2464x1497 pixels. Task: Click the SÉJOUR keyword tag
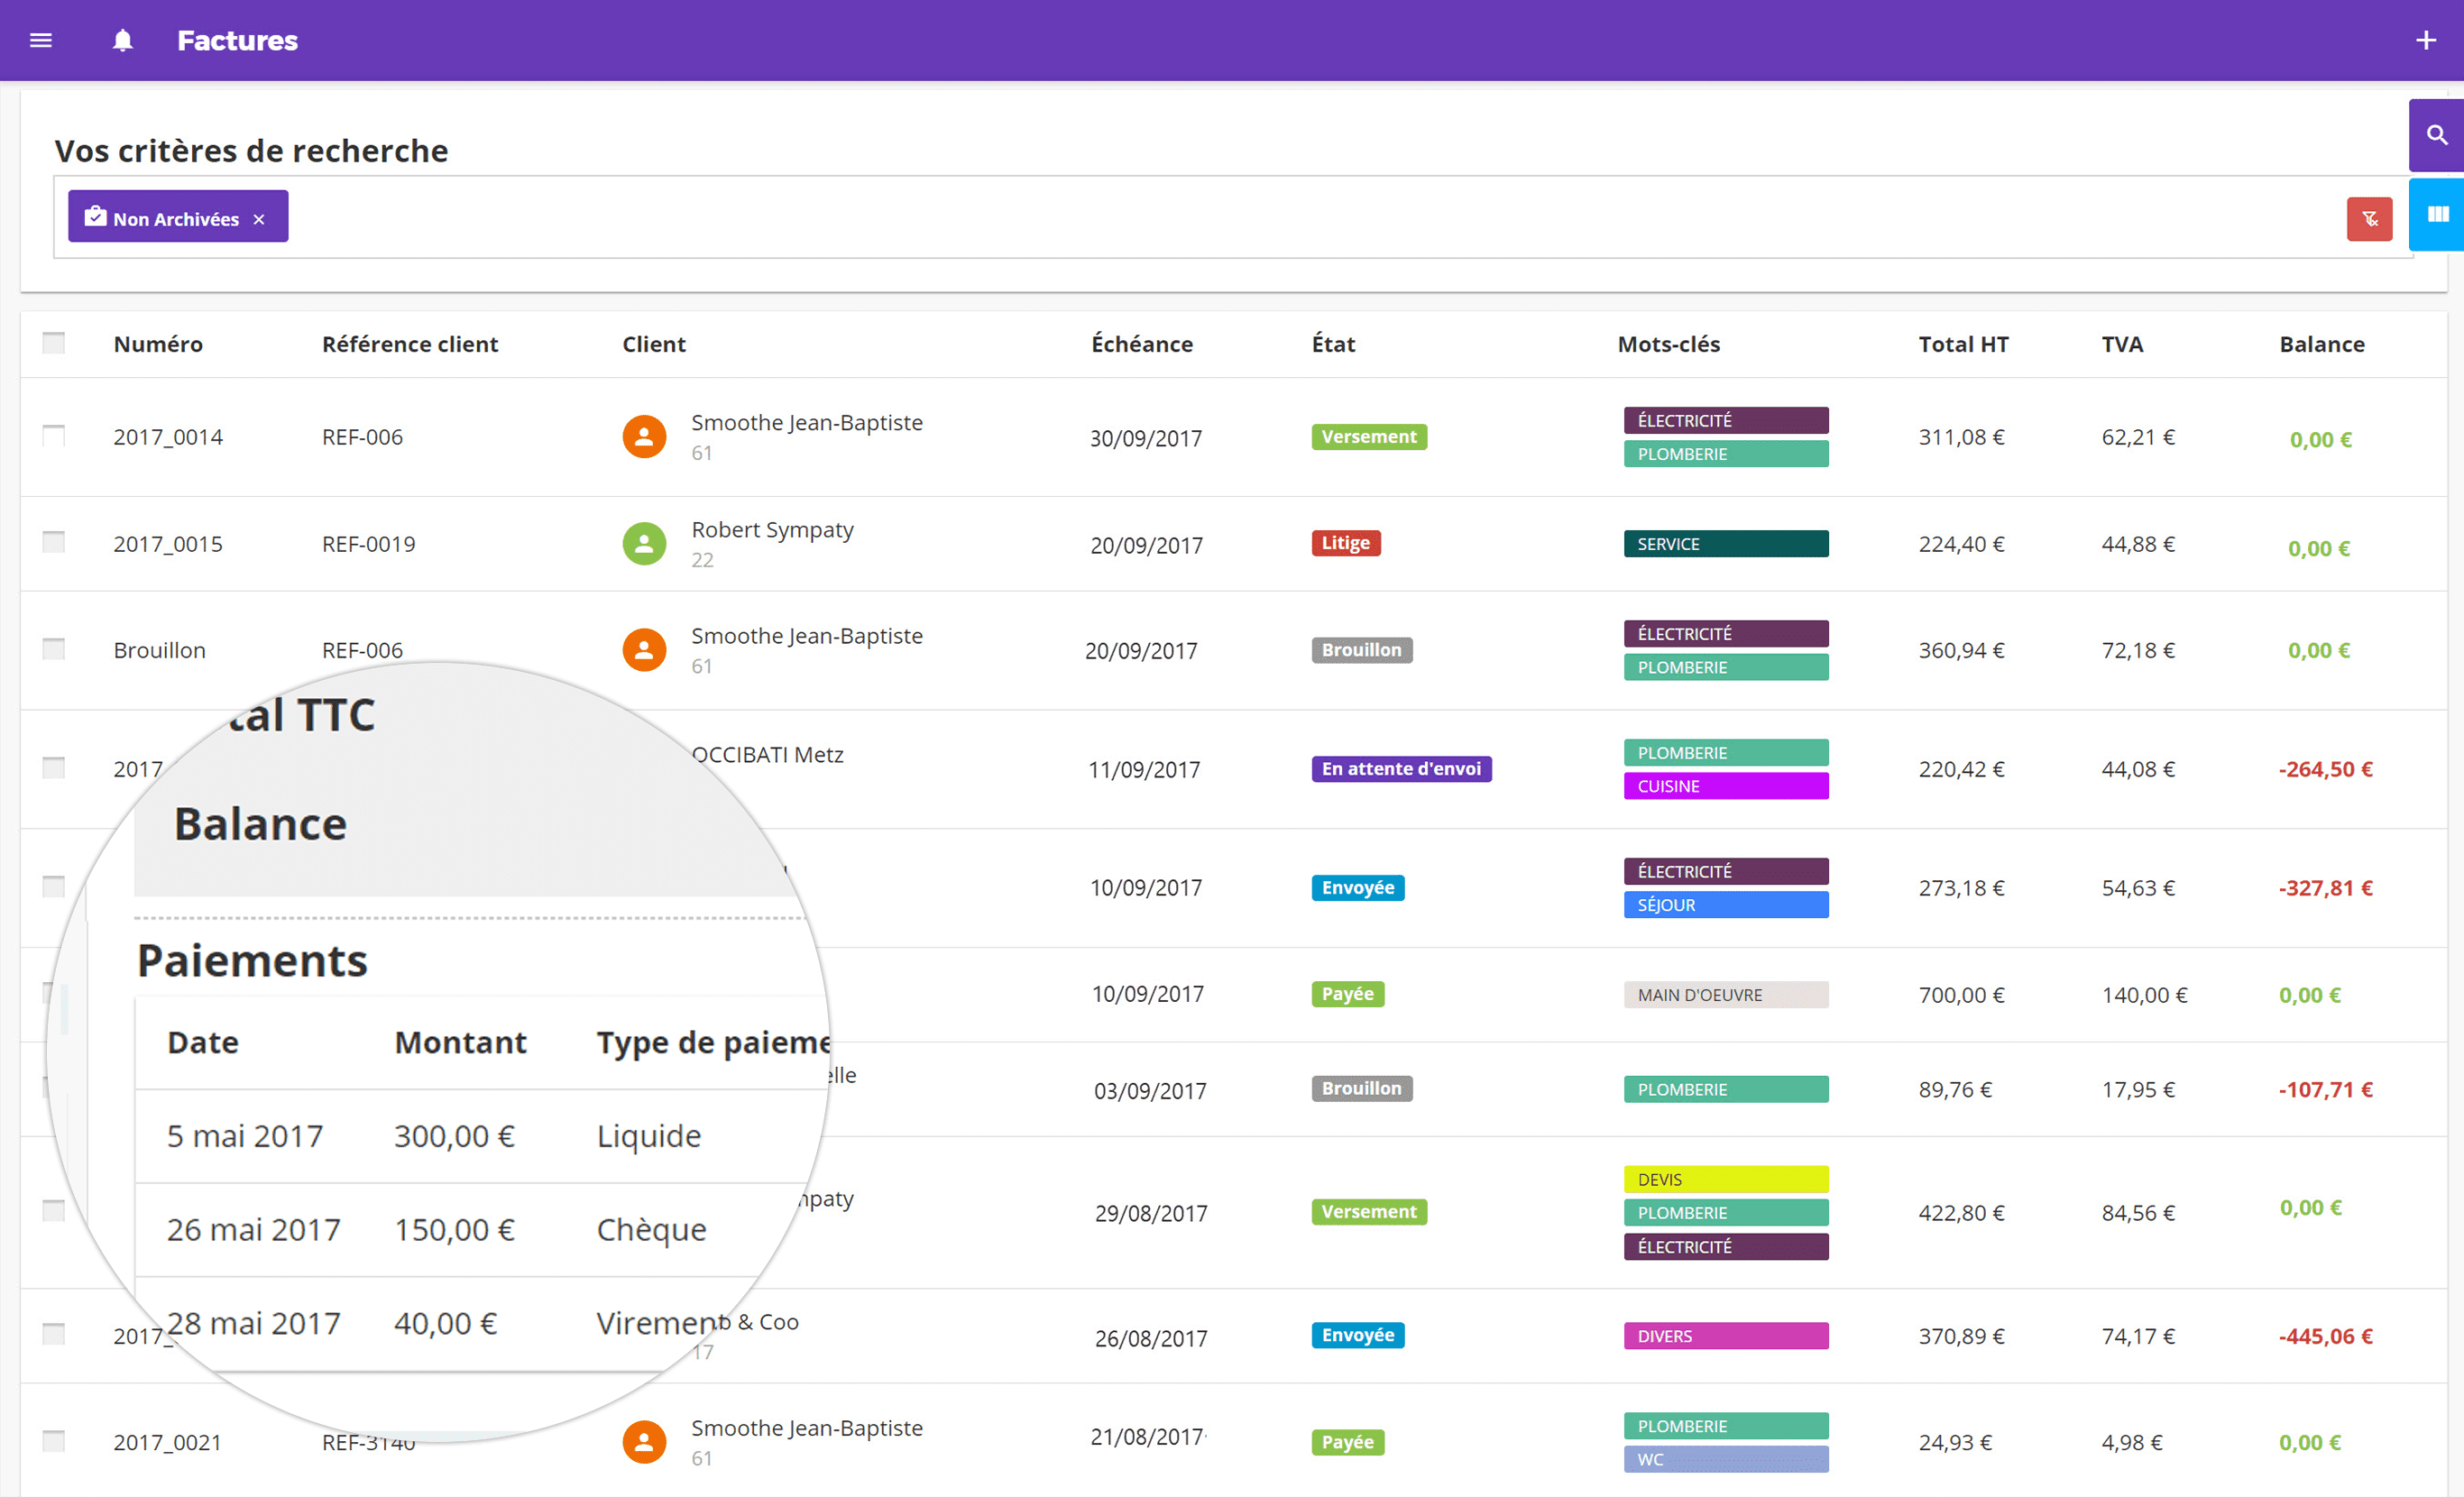pos(1726,905)
